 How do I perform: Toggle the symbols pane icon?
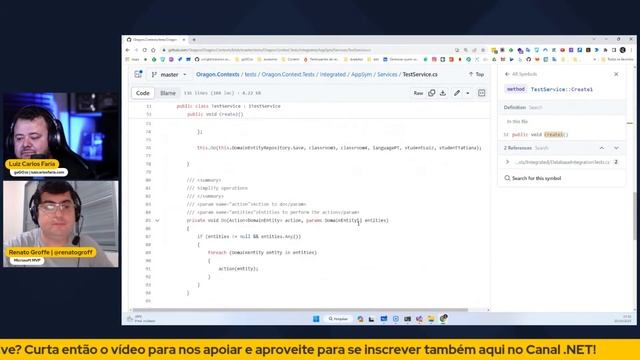[x=482, y=93]
